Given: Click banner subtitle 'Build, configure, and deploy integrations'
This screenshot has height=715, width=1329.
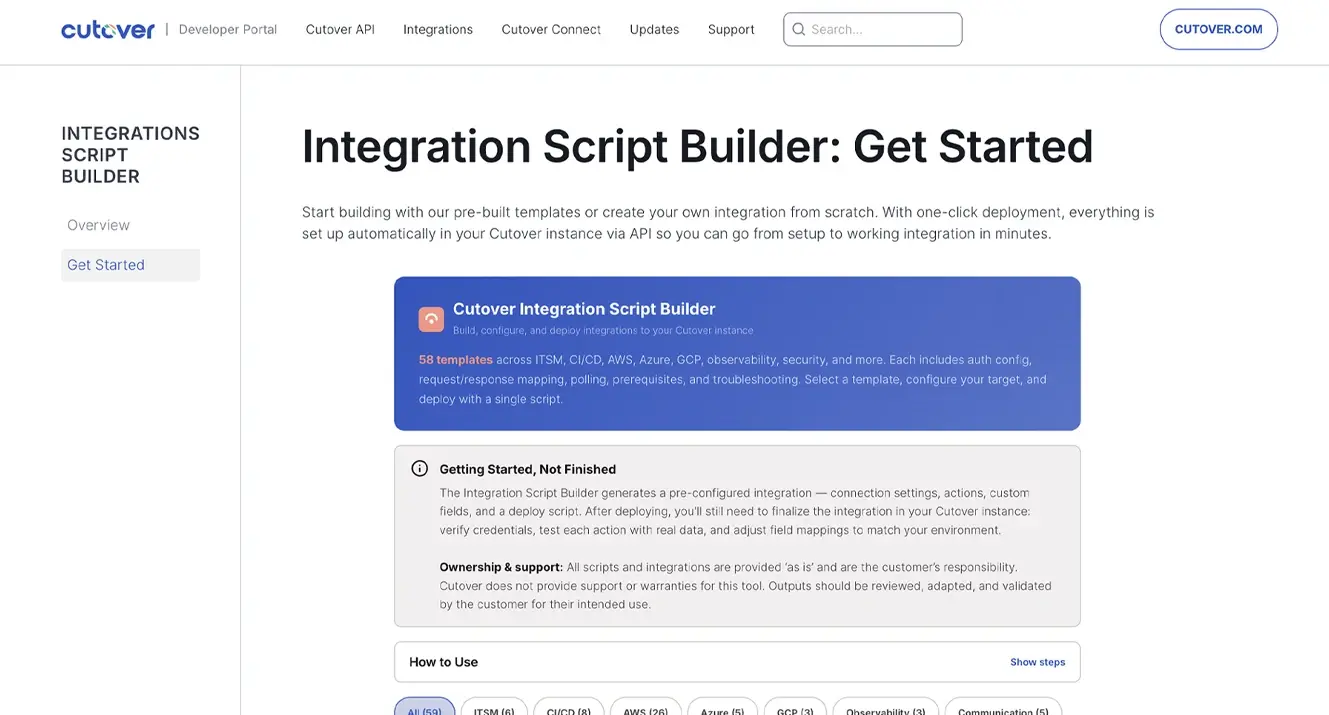Looking at the screenshot, I should [x=603, y=331].
